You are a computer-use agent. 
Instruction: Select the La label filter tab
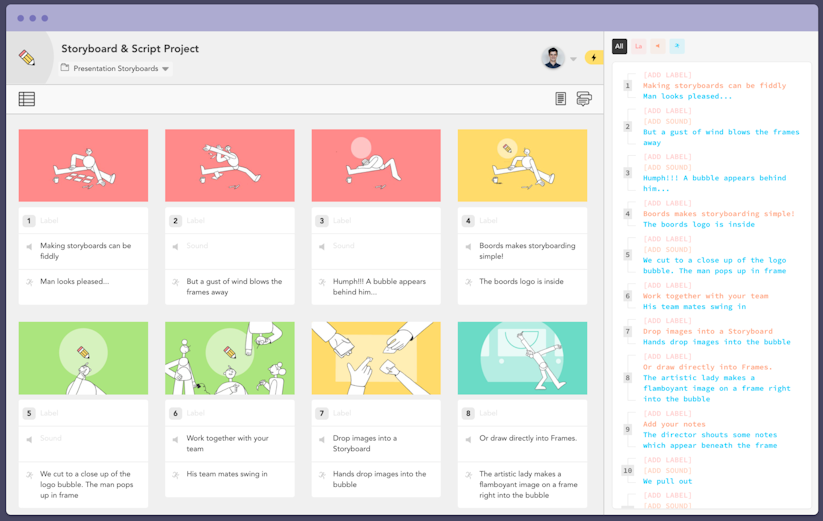click(639, 46)
